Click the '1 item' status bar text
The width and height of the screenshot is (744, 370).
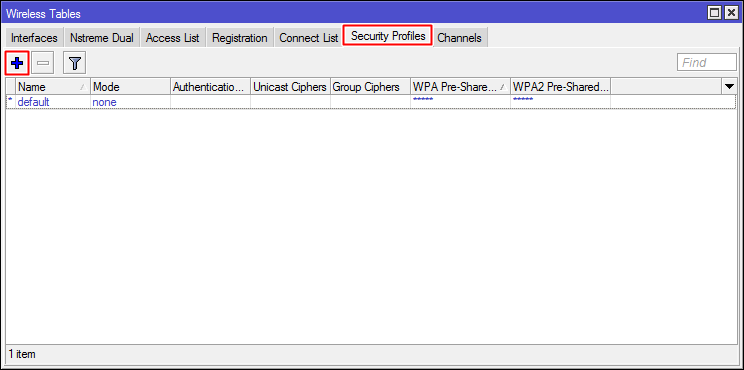click(x=22, y=354)
